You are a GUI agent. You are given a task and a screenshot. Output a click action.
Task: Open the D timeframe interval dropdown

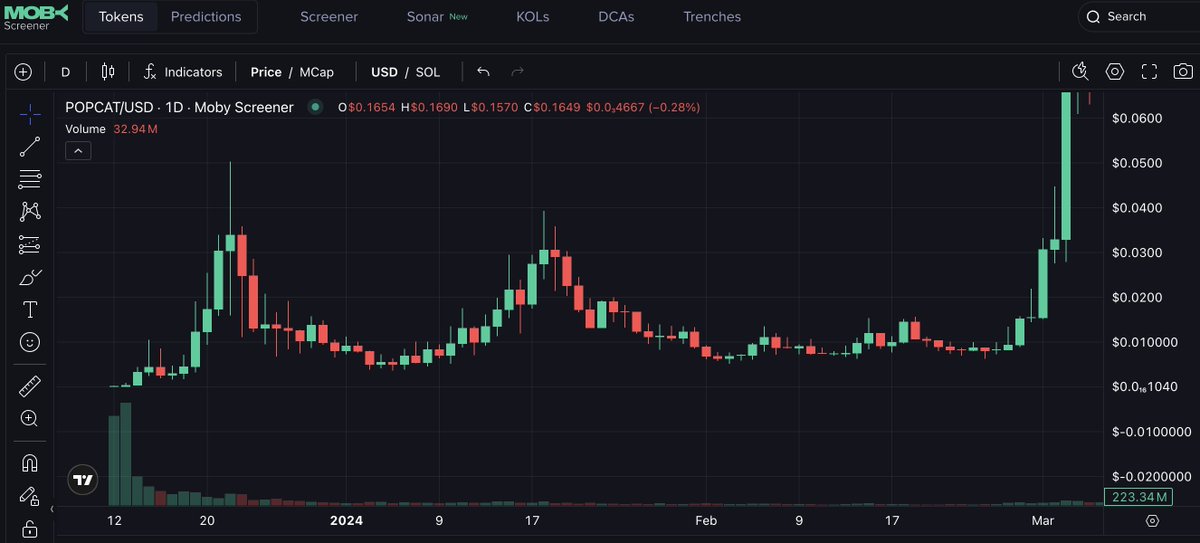coord(66,72)
